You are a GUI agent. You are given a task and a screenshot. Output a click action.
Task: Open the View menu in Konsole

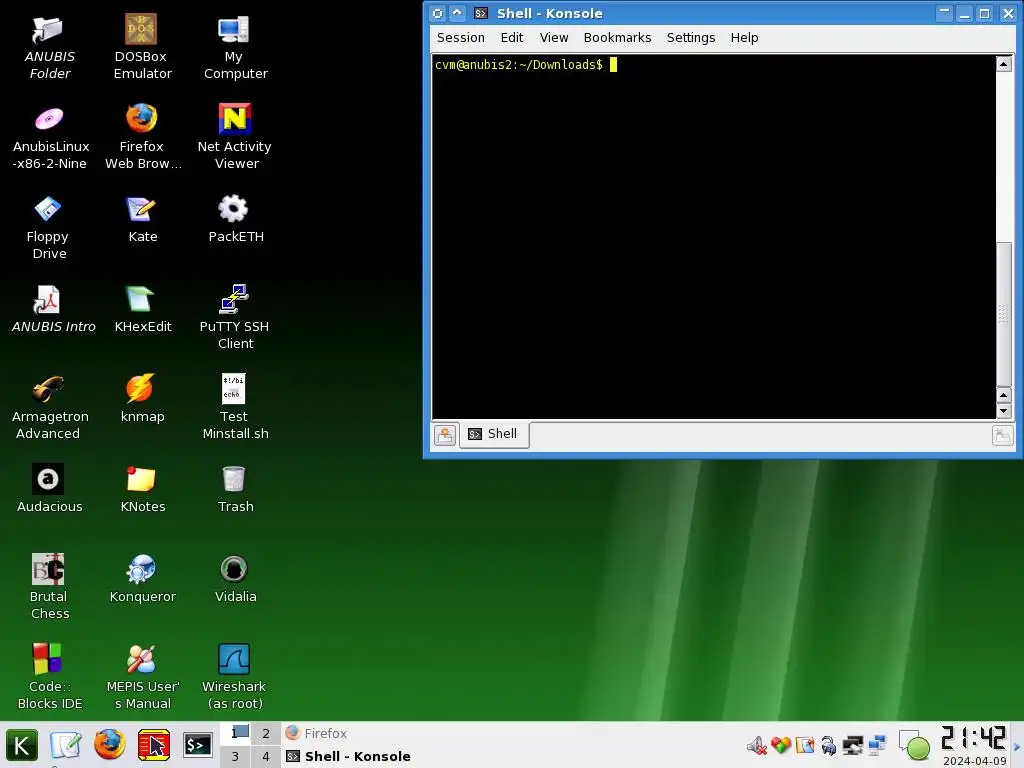[x=554, y=38]
